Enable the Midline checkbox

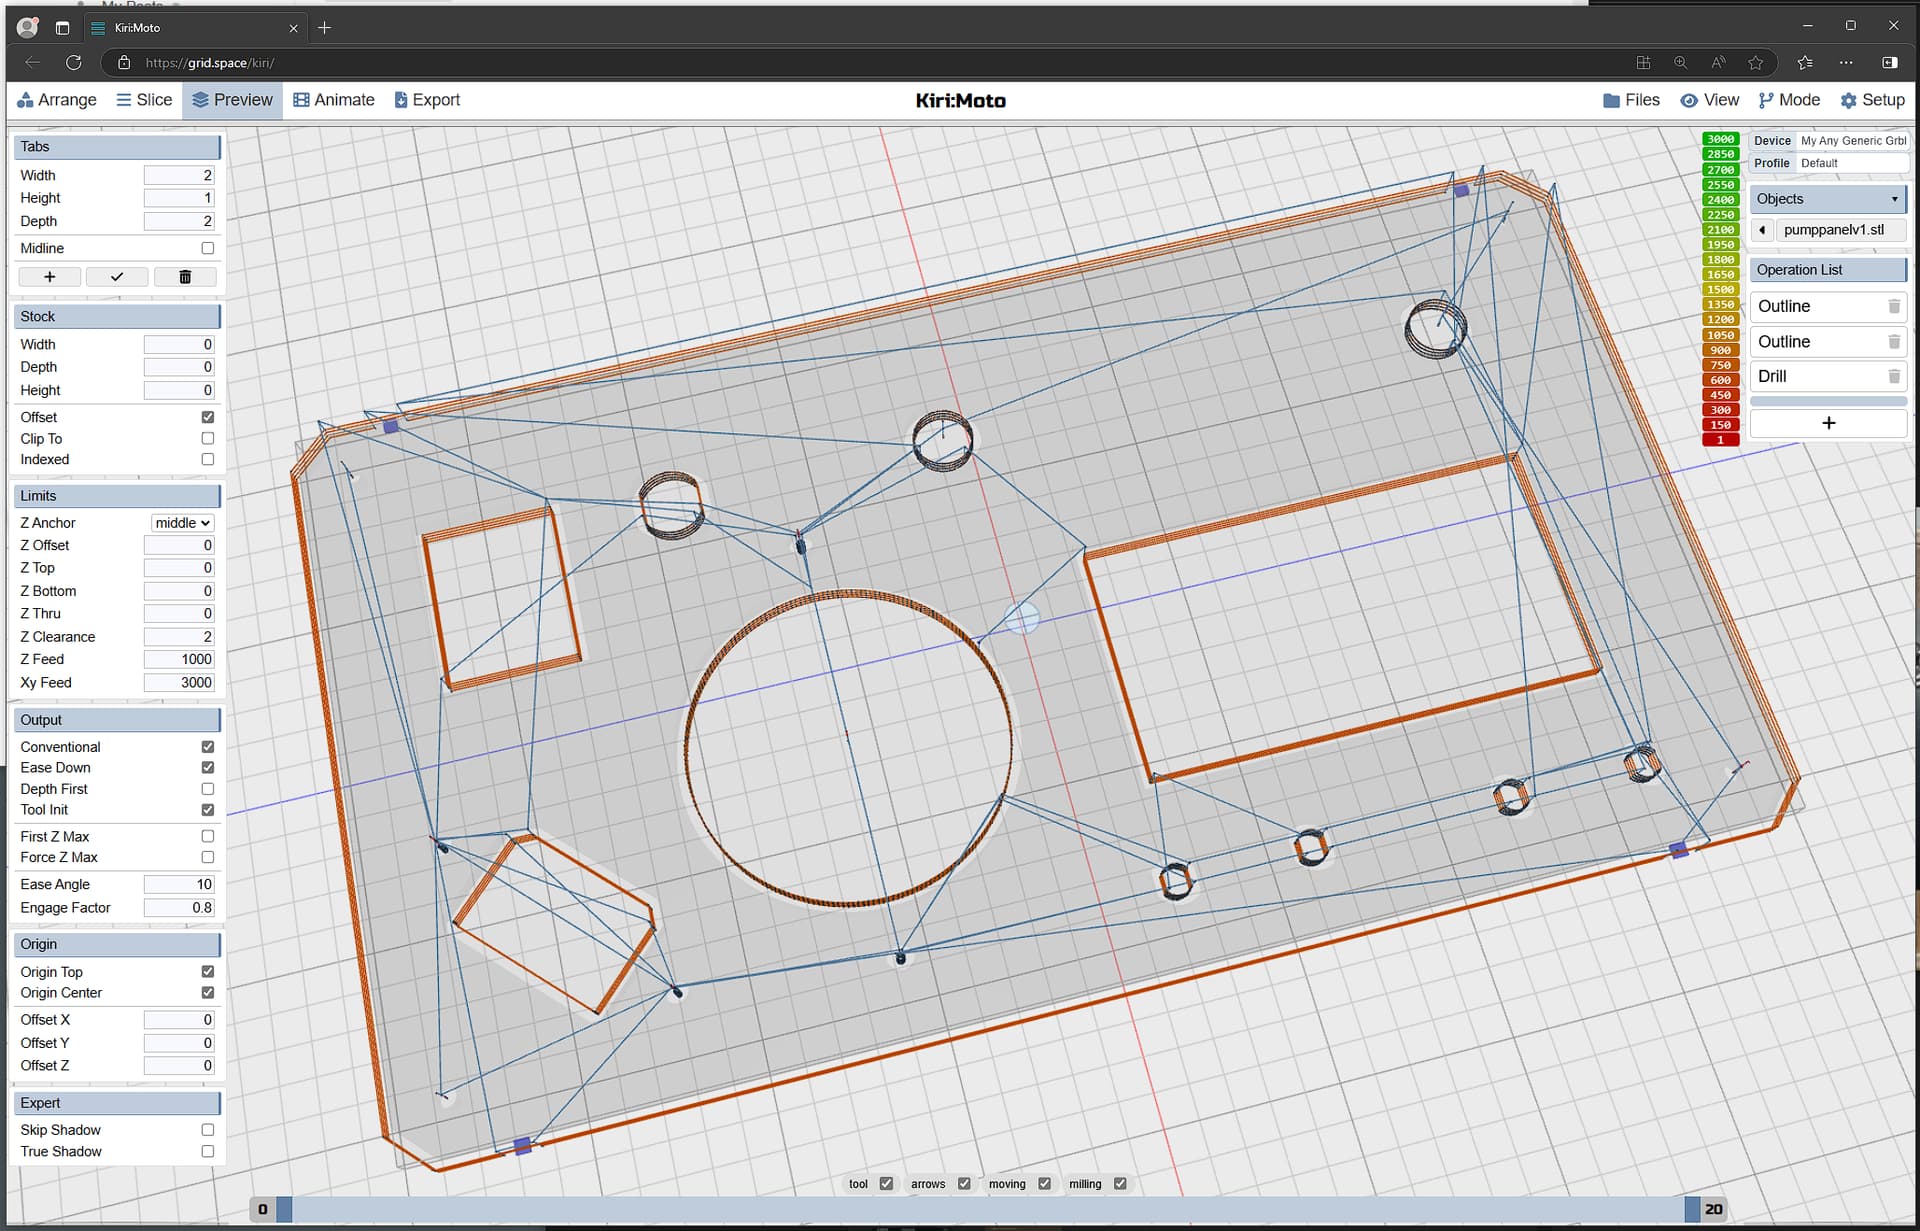pyautogui.click(x=208, y=248)
